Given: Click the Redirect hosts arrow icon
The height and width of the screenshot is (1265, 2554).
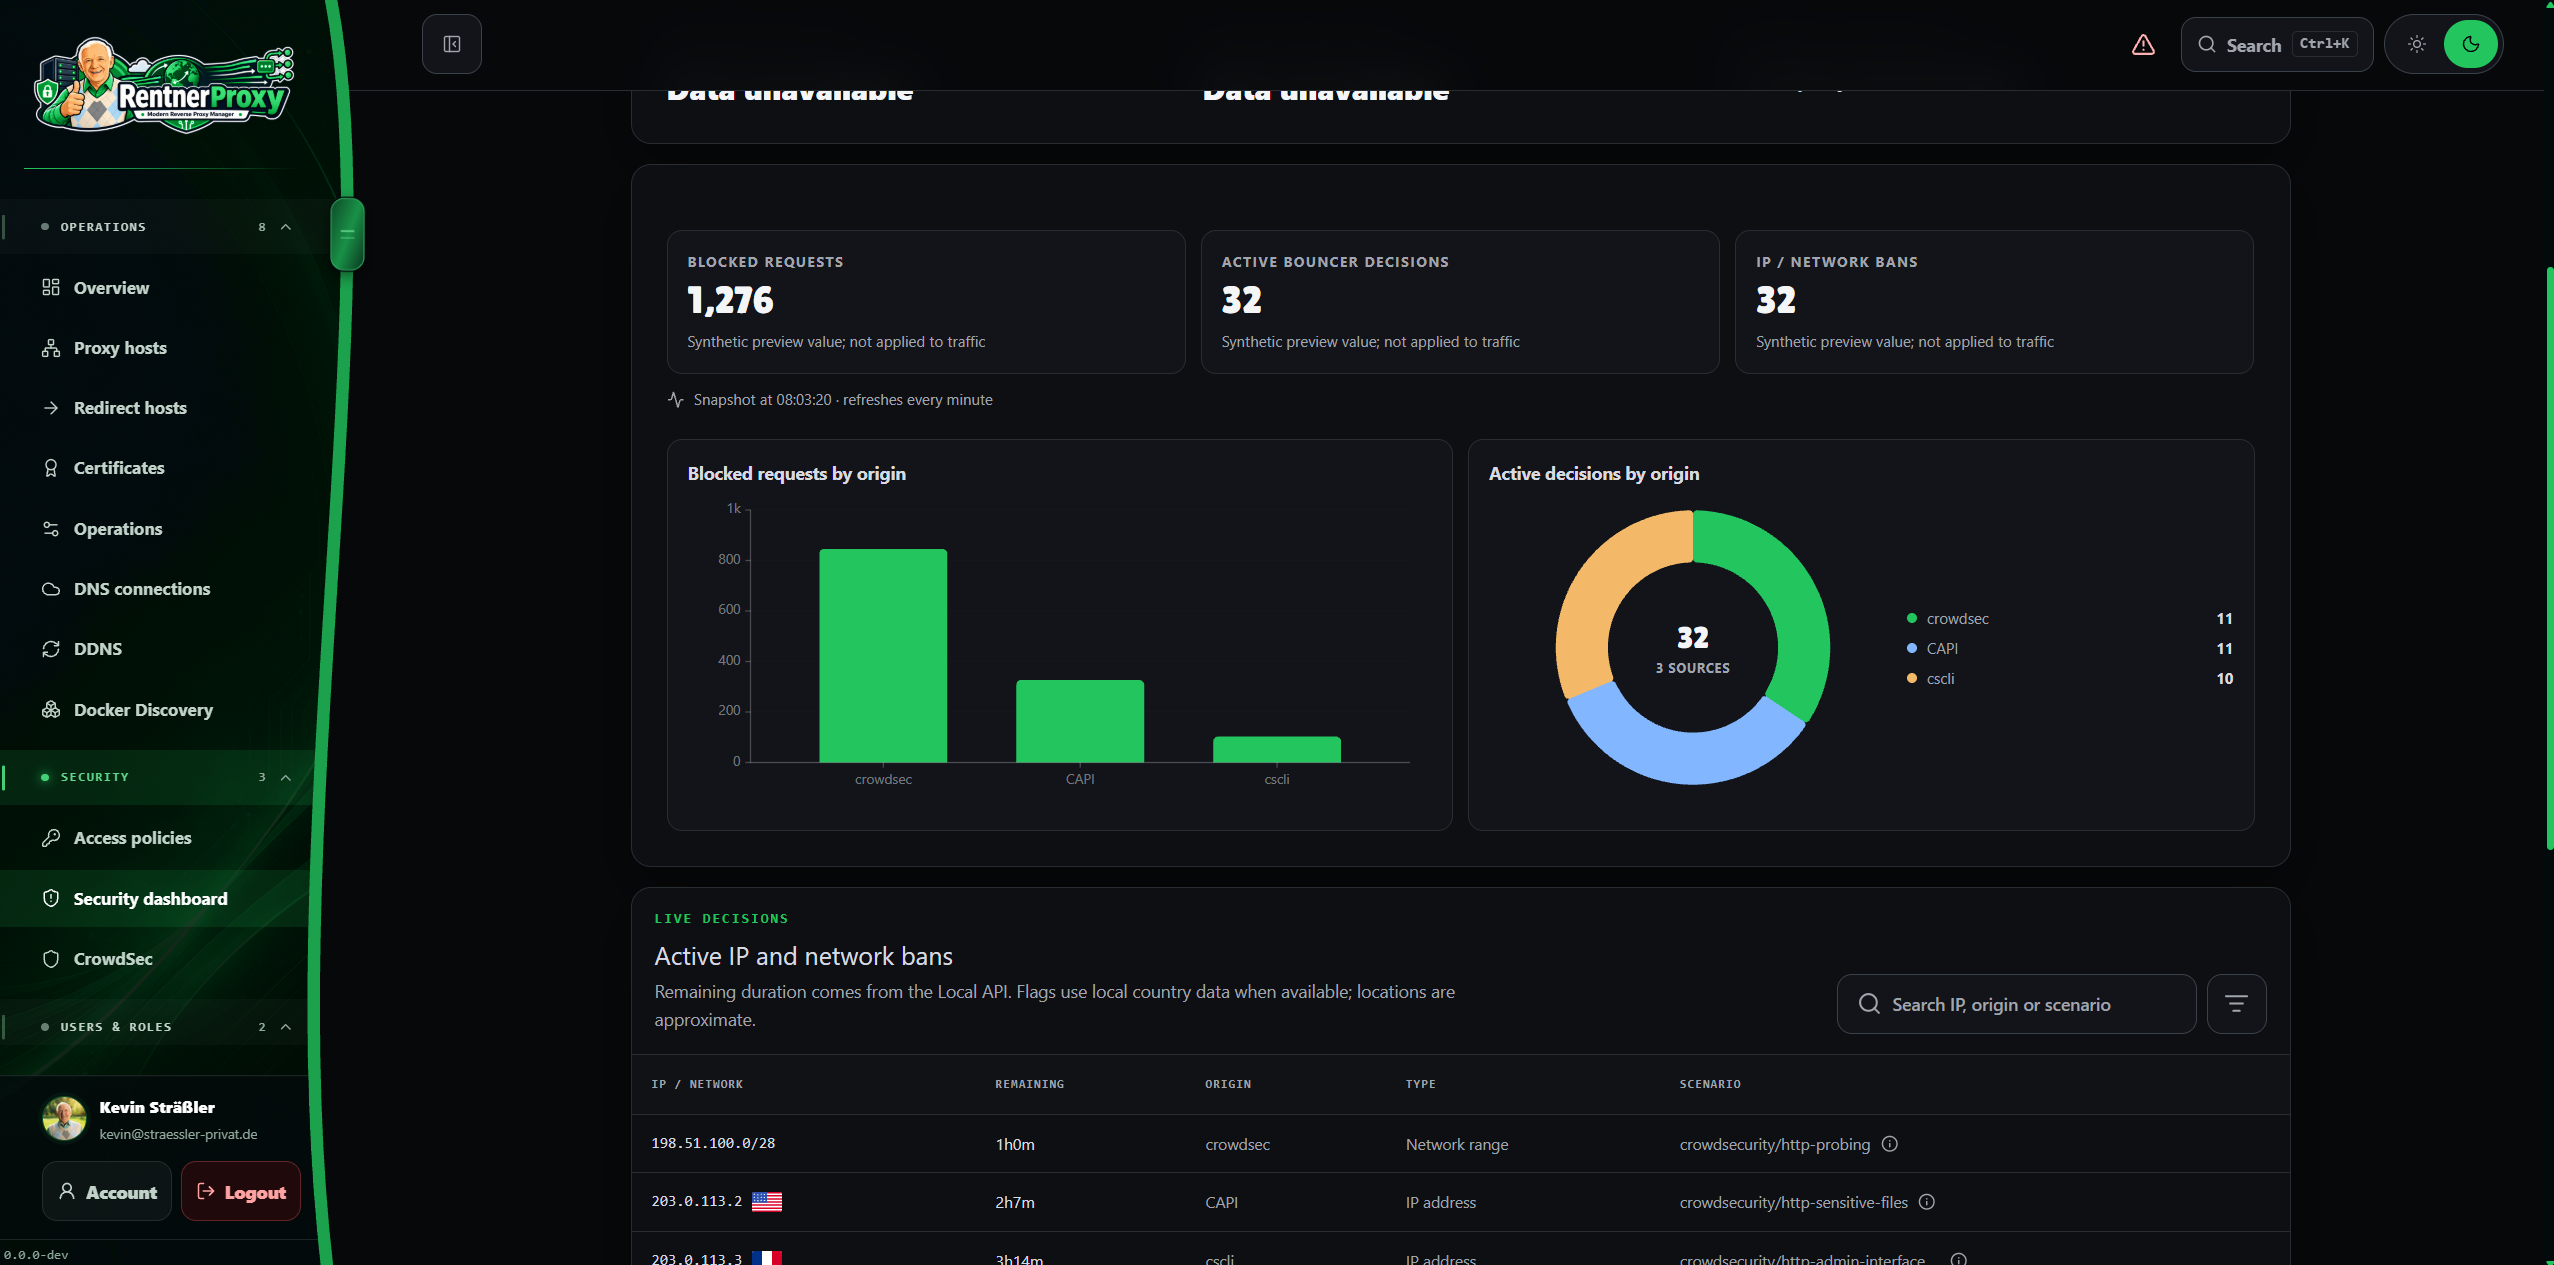Looking at the screenshot, I should click(51, 408).
